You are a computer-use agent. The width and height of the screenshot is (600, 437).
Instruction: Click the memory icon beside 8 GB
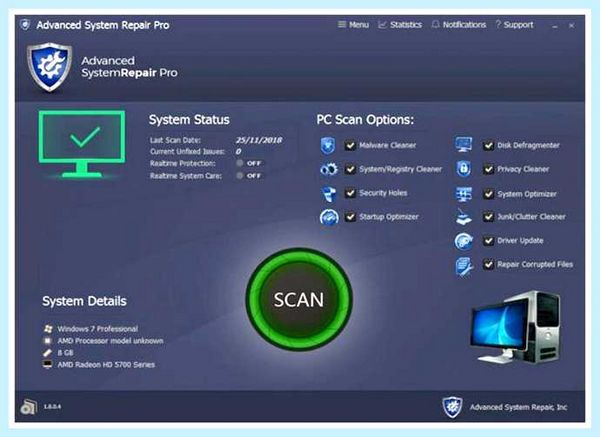point(47,352)
